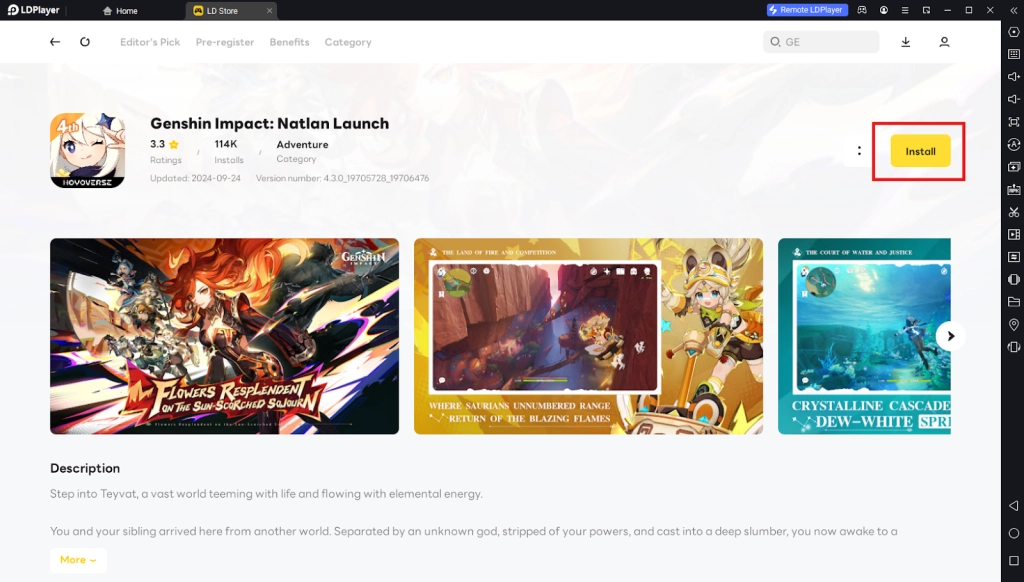Open emulator settings hexagon icon

click(x=1014, y=32)
